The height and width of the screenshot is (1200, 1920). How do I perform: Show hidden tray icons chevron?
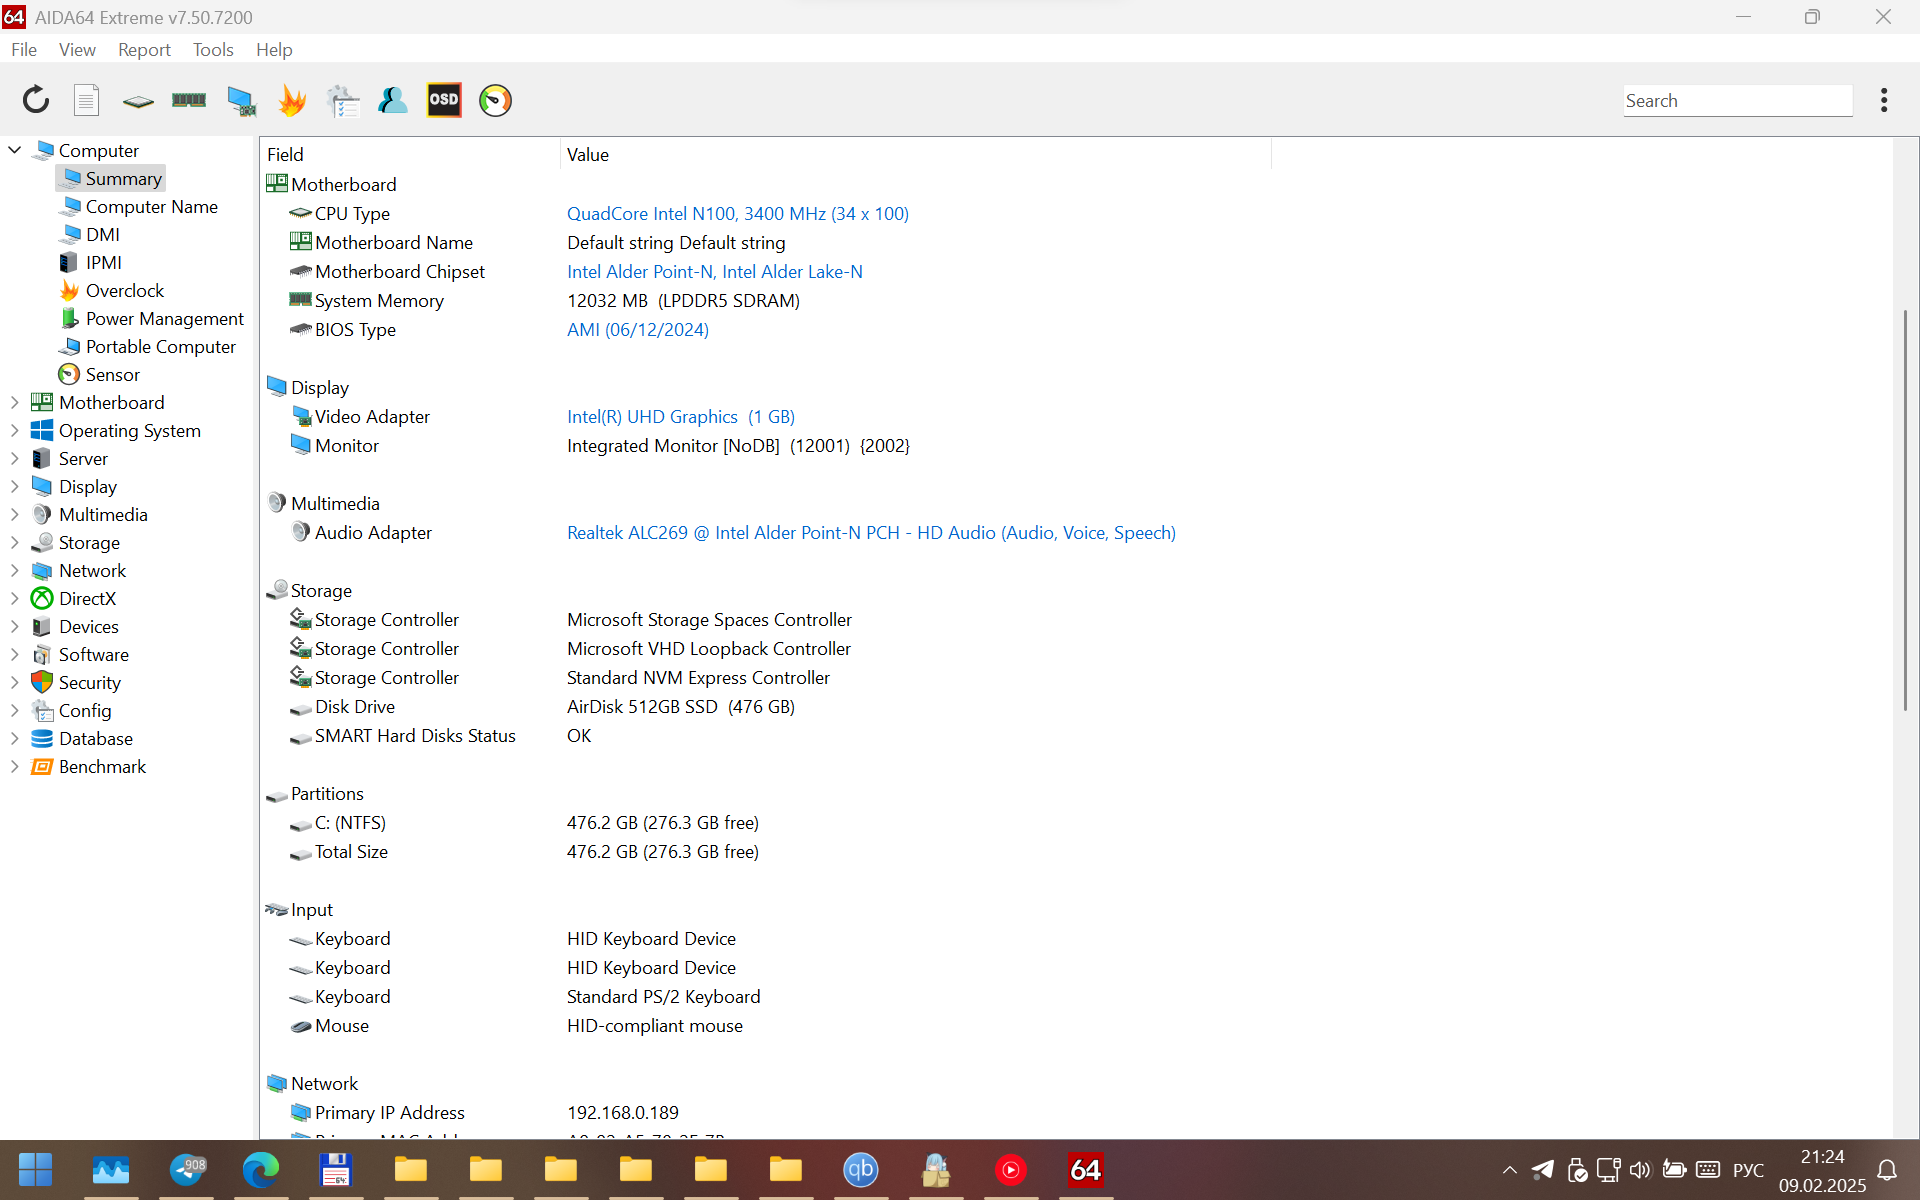point(1510,1169)
